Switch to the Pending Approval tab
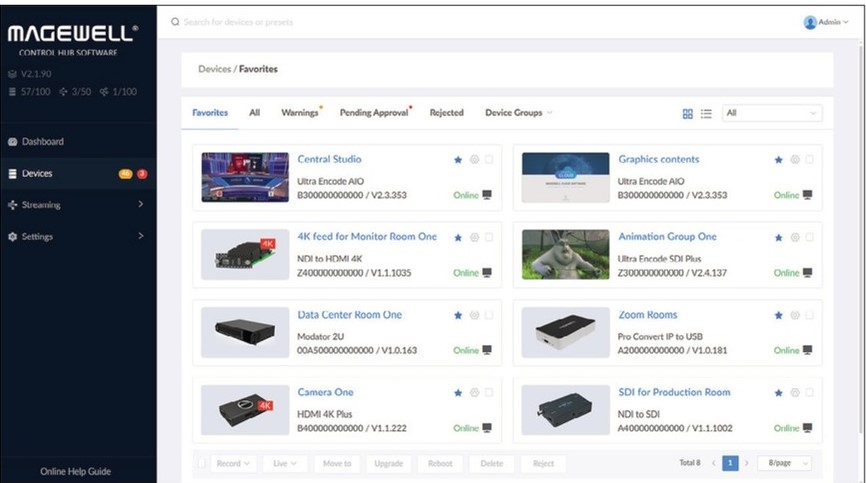Screen dimensions: 866x483 pos(374,113)
